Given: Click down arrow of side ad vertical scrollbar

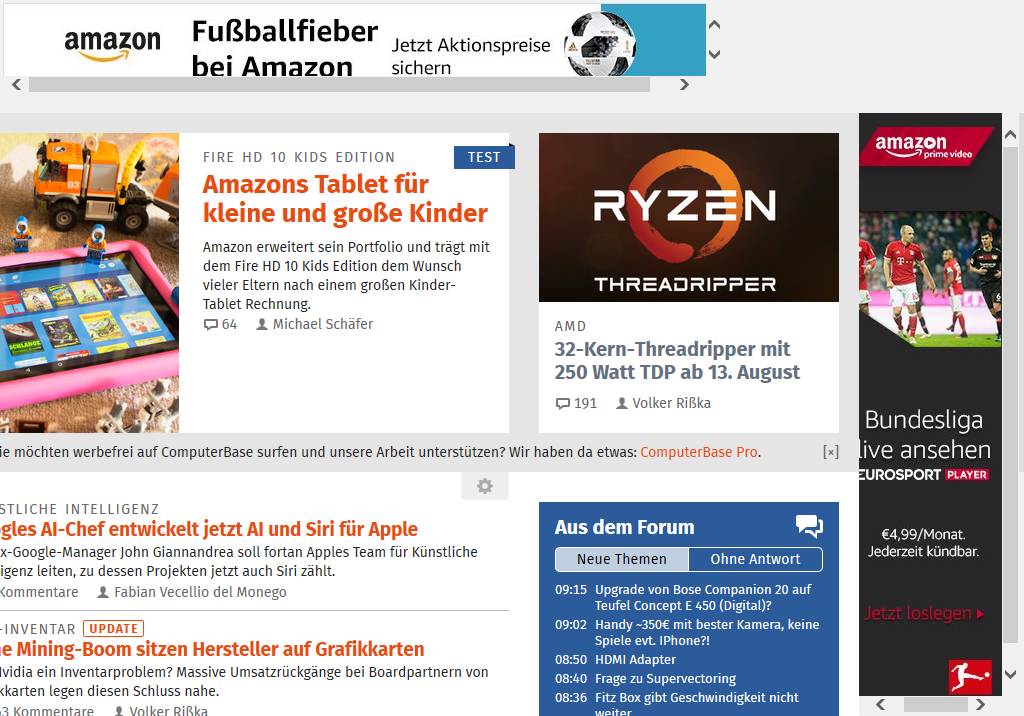Looking at the screenshot, I should click(1010, 674).
